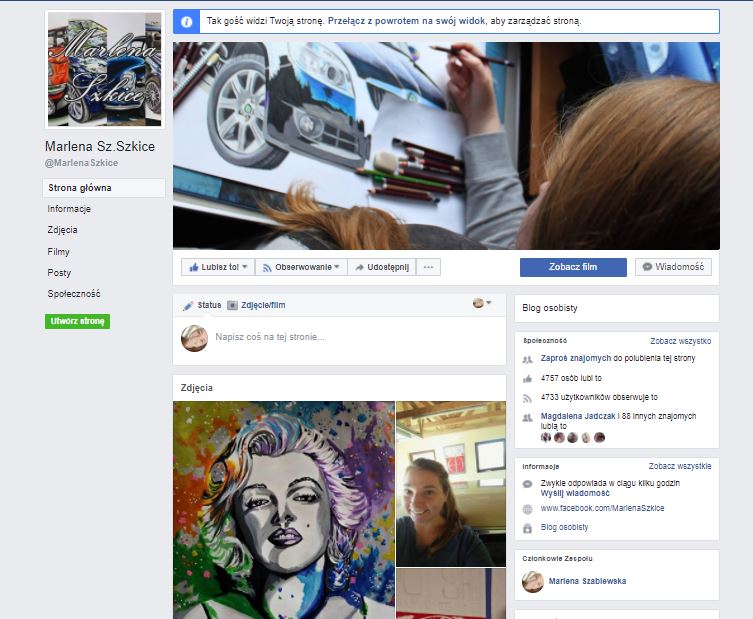
Task: Click the @MarlenaSzkice username
Action: tap(81, 163)
